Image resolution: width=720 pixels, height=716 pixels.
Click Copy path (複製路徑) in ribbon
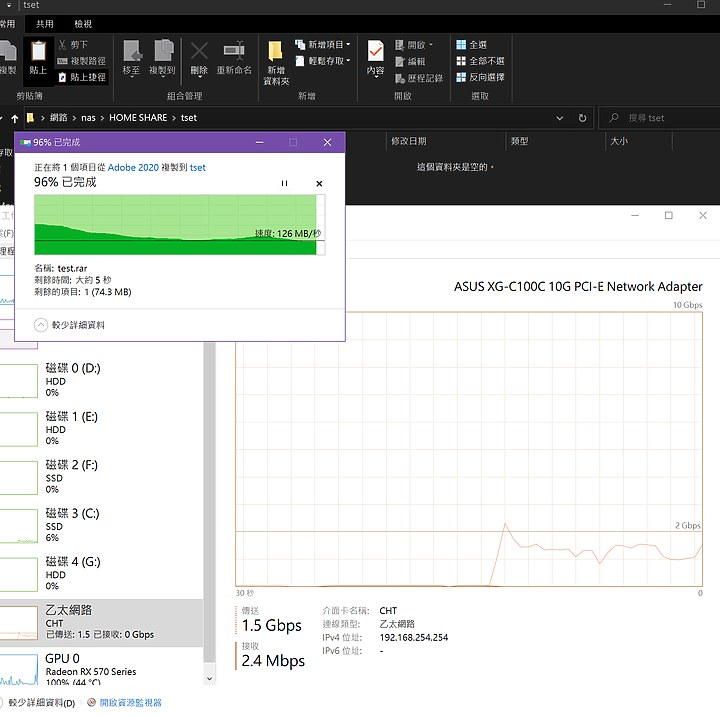[81, 61]
